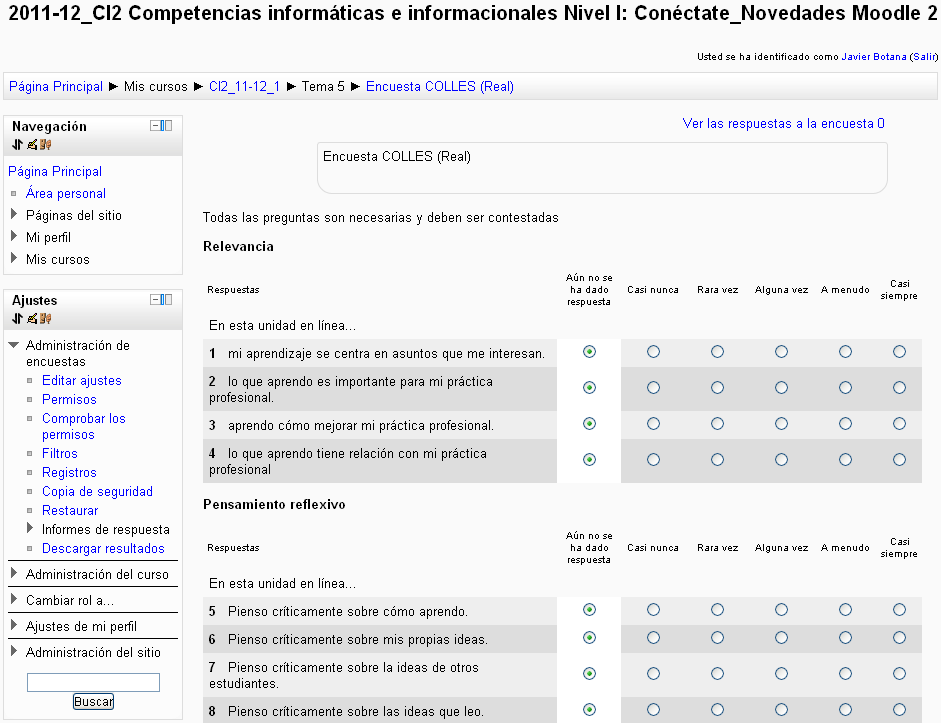Click question 6 text 'Pienso críticamente sobre mis propias ideas'
Screen dimensions: 941x723
(358, 640)
